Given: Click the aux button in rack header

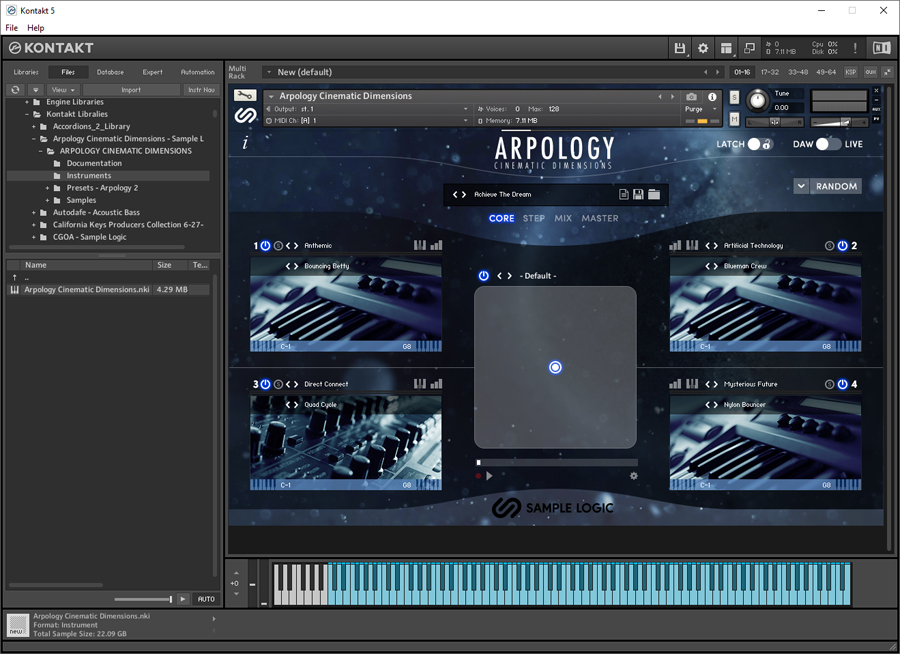Looking at the screenshot, I should coord(871,72).
